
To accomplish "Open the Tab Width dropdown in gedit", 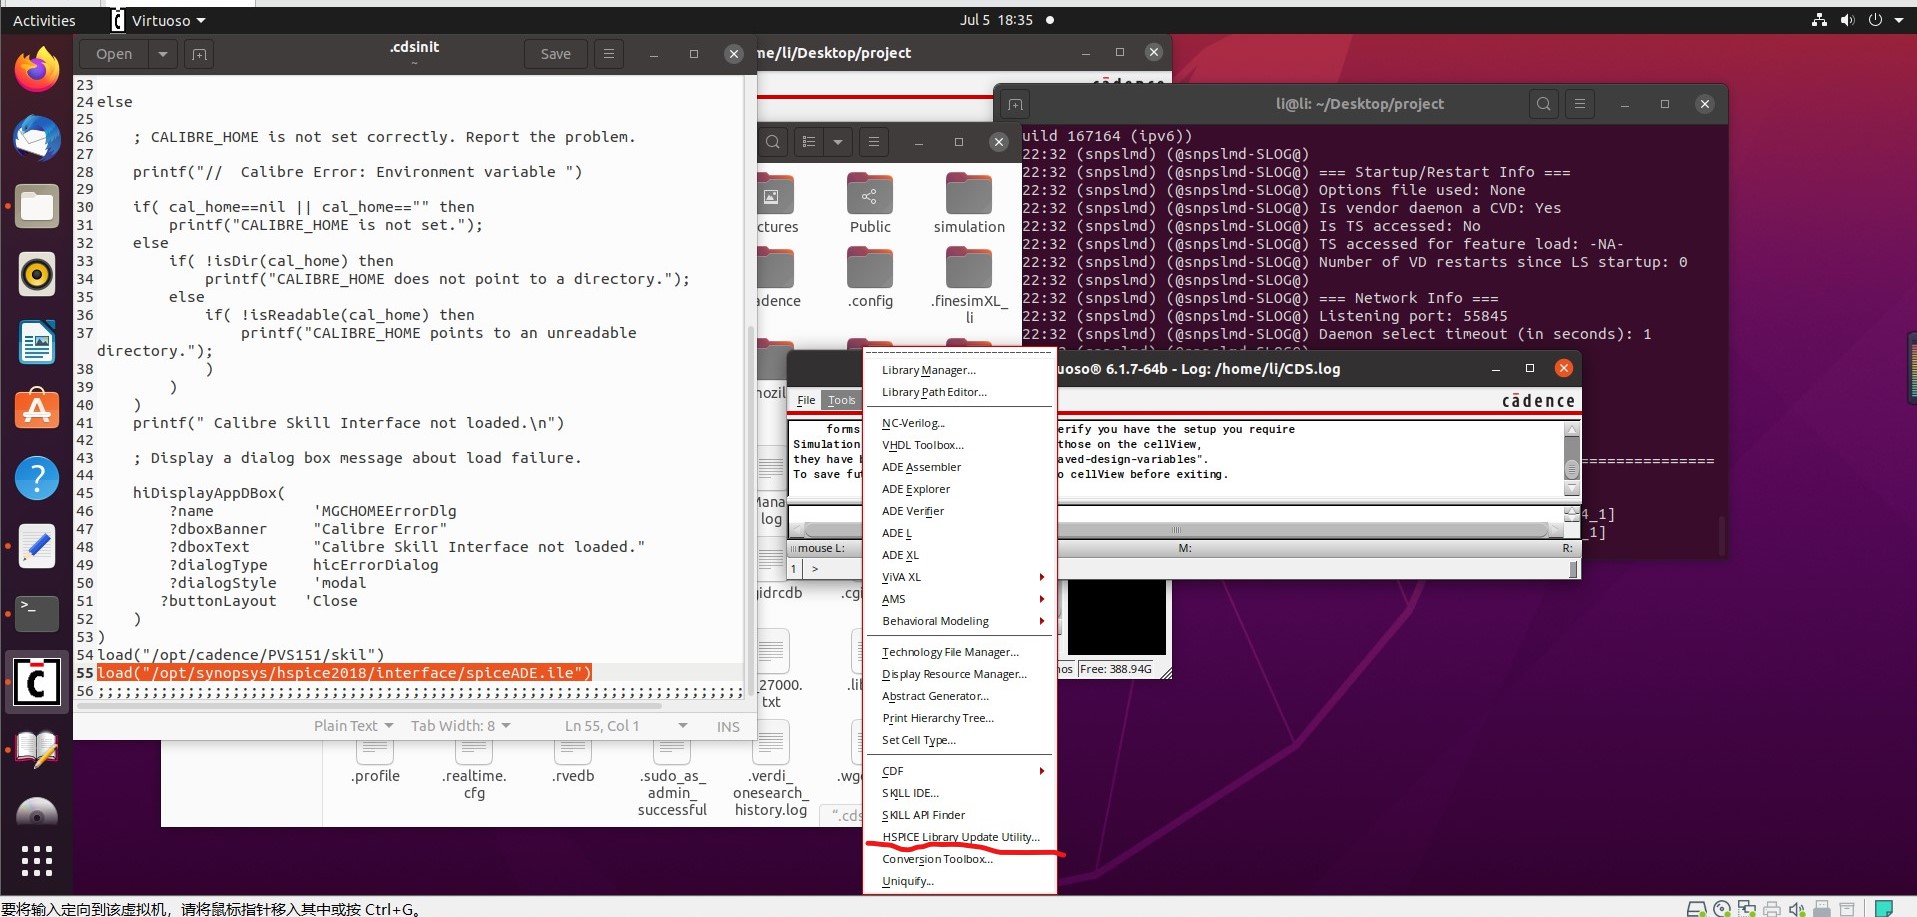I will (x=460, y=725).
